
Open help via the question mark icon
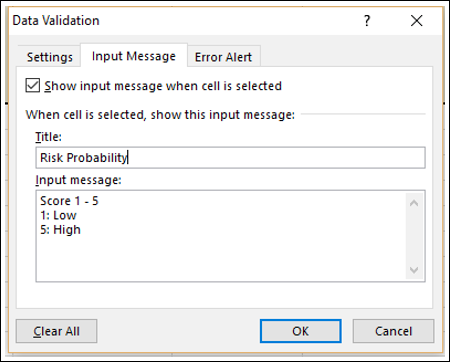(x=367, y=21)
